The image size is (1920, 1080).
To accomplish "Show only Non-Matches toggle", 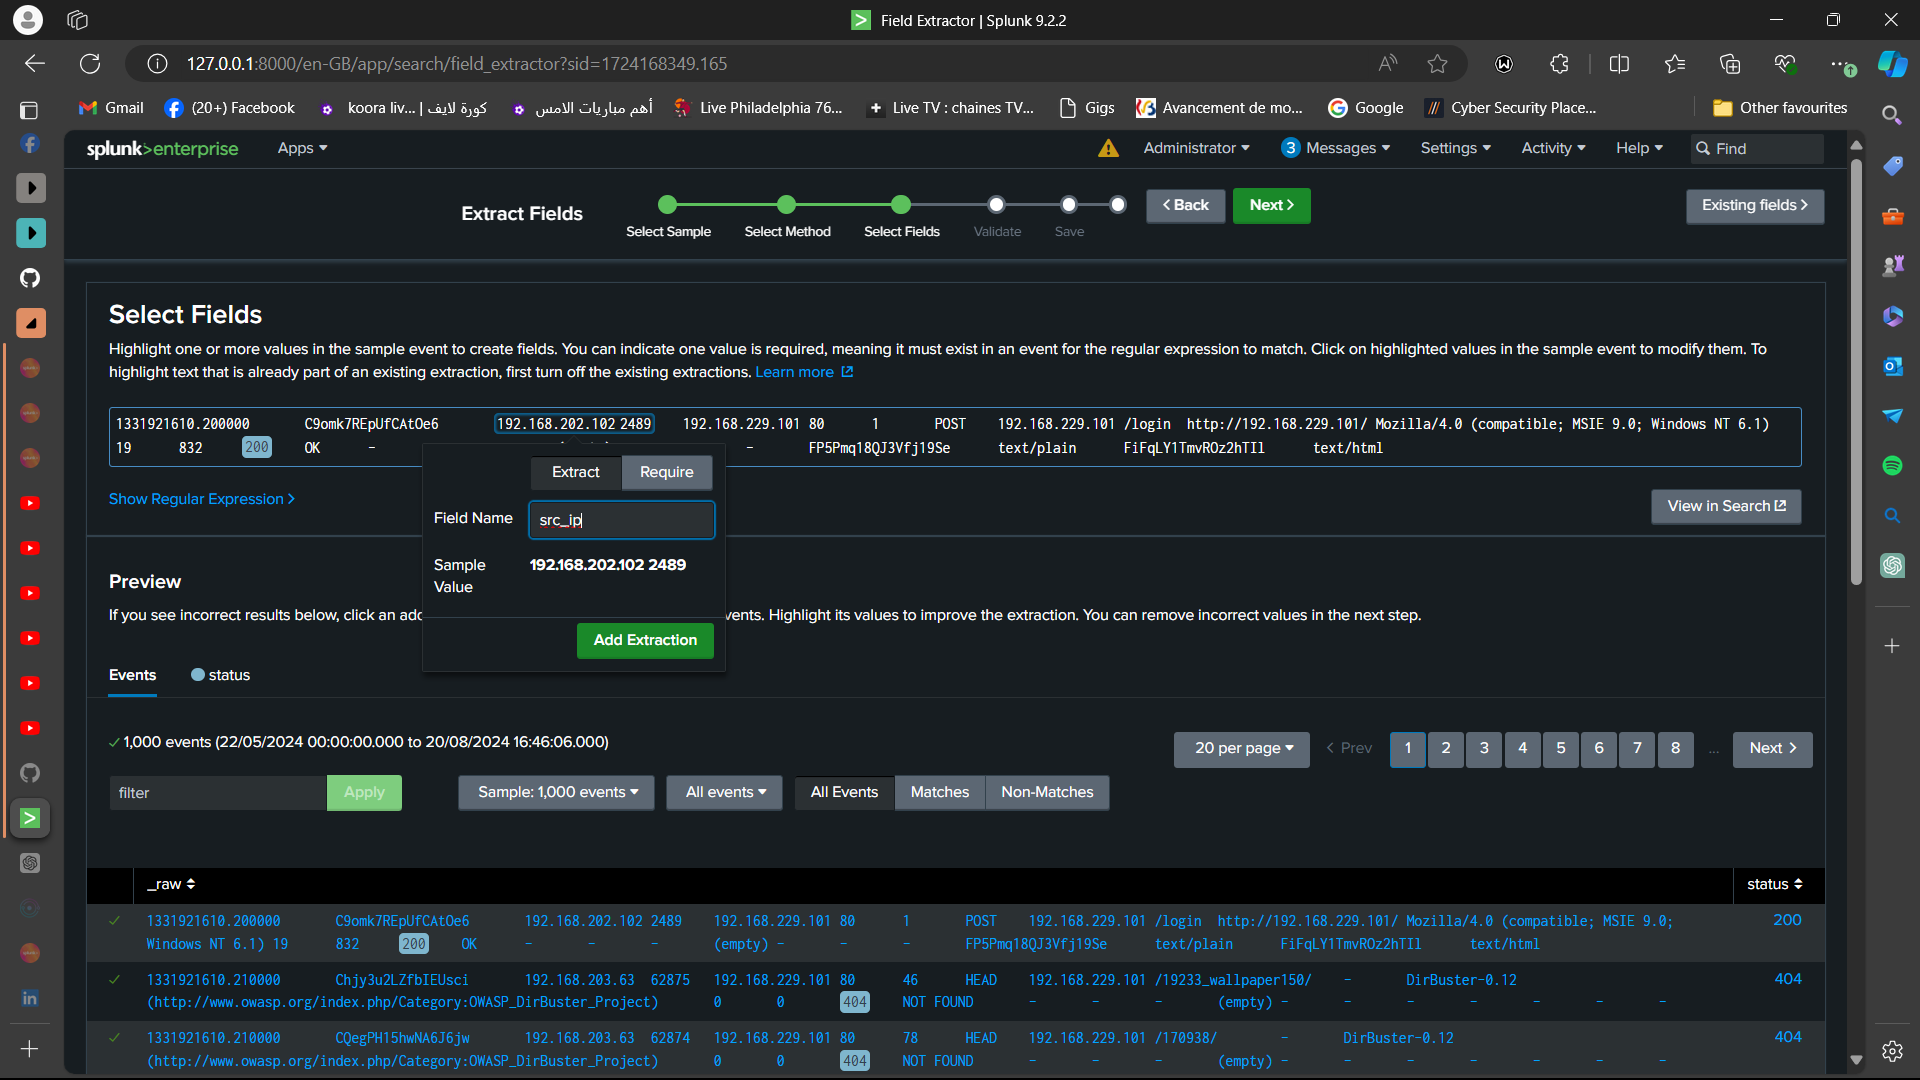I will click(x=1047, y=792).
